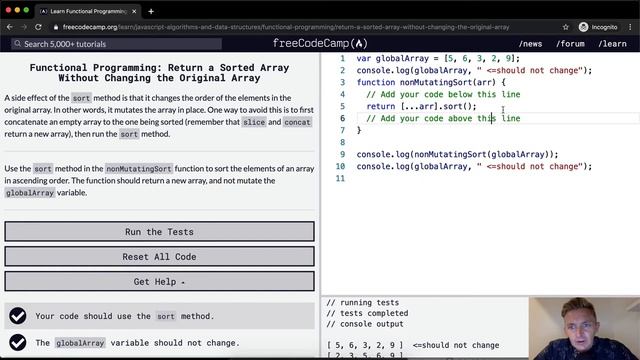The height and width of the screenshot is (360, 640).
Task: Click line 5 return [...arr].sort();
Action: [x=421, y=106]
